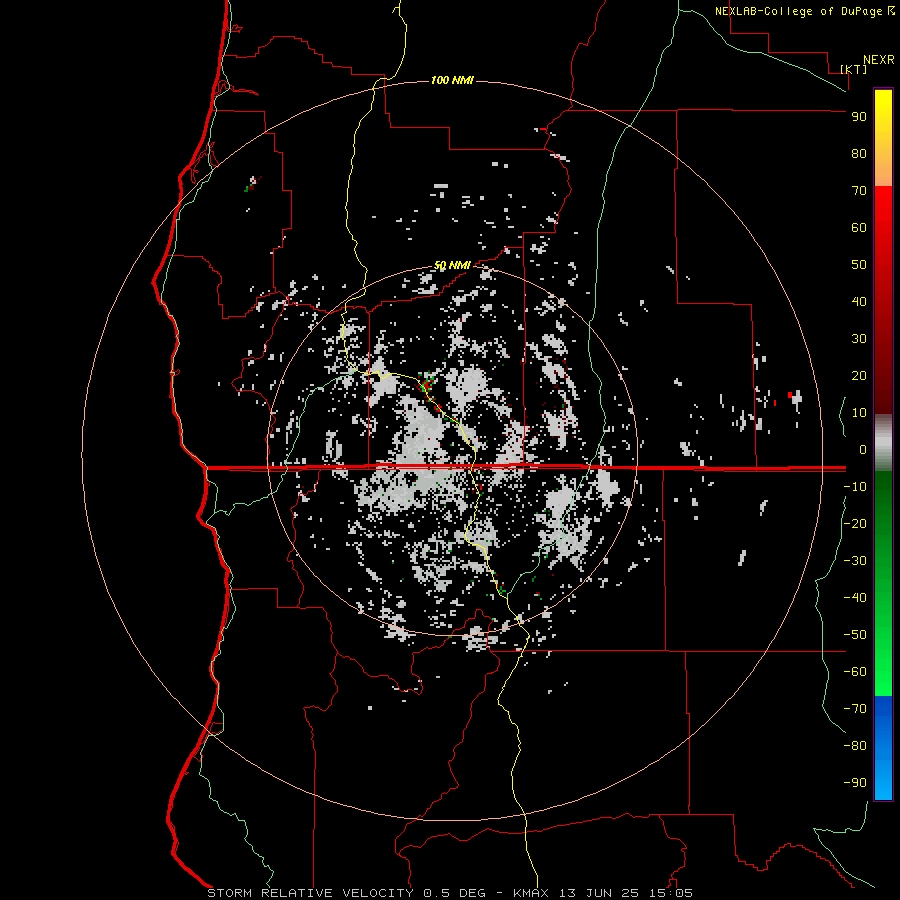Click the "100 NMI" range ring label
900x900 pixels.
(x=452, y=80)
